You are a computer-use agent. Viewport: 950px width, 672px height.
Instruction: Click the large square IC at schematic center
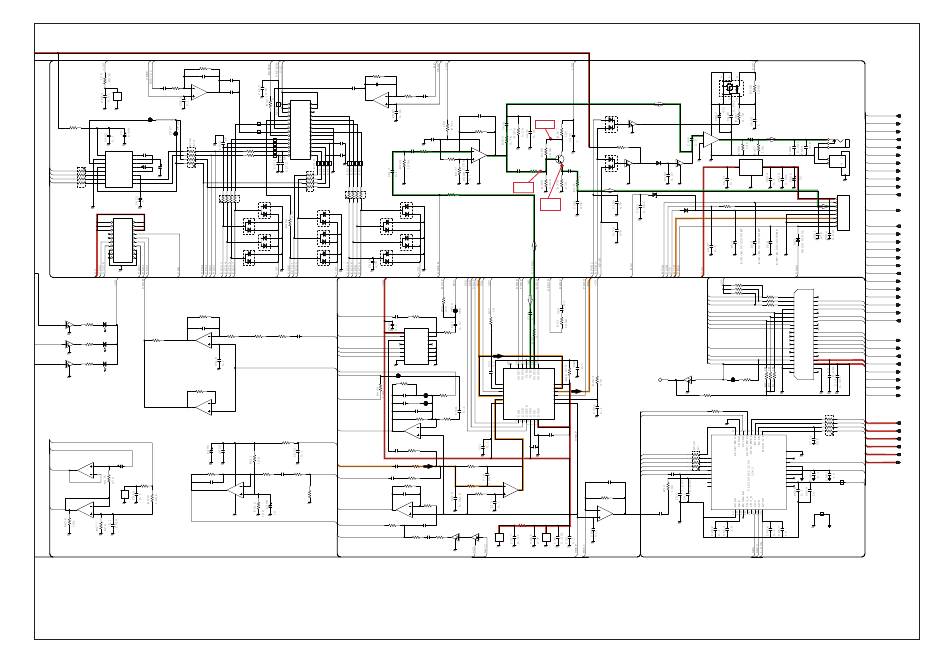[528, 393]
